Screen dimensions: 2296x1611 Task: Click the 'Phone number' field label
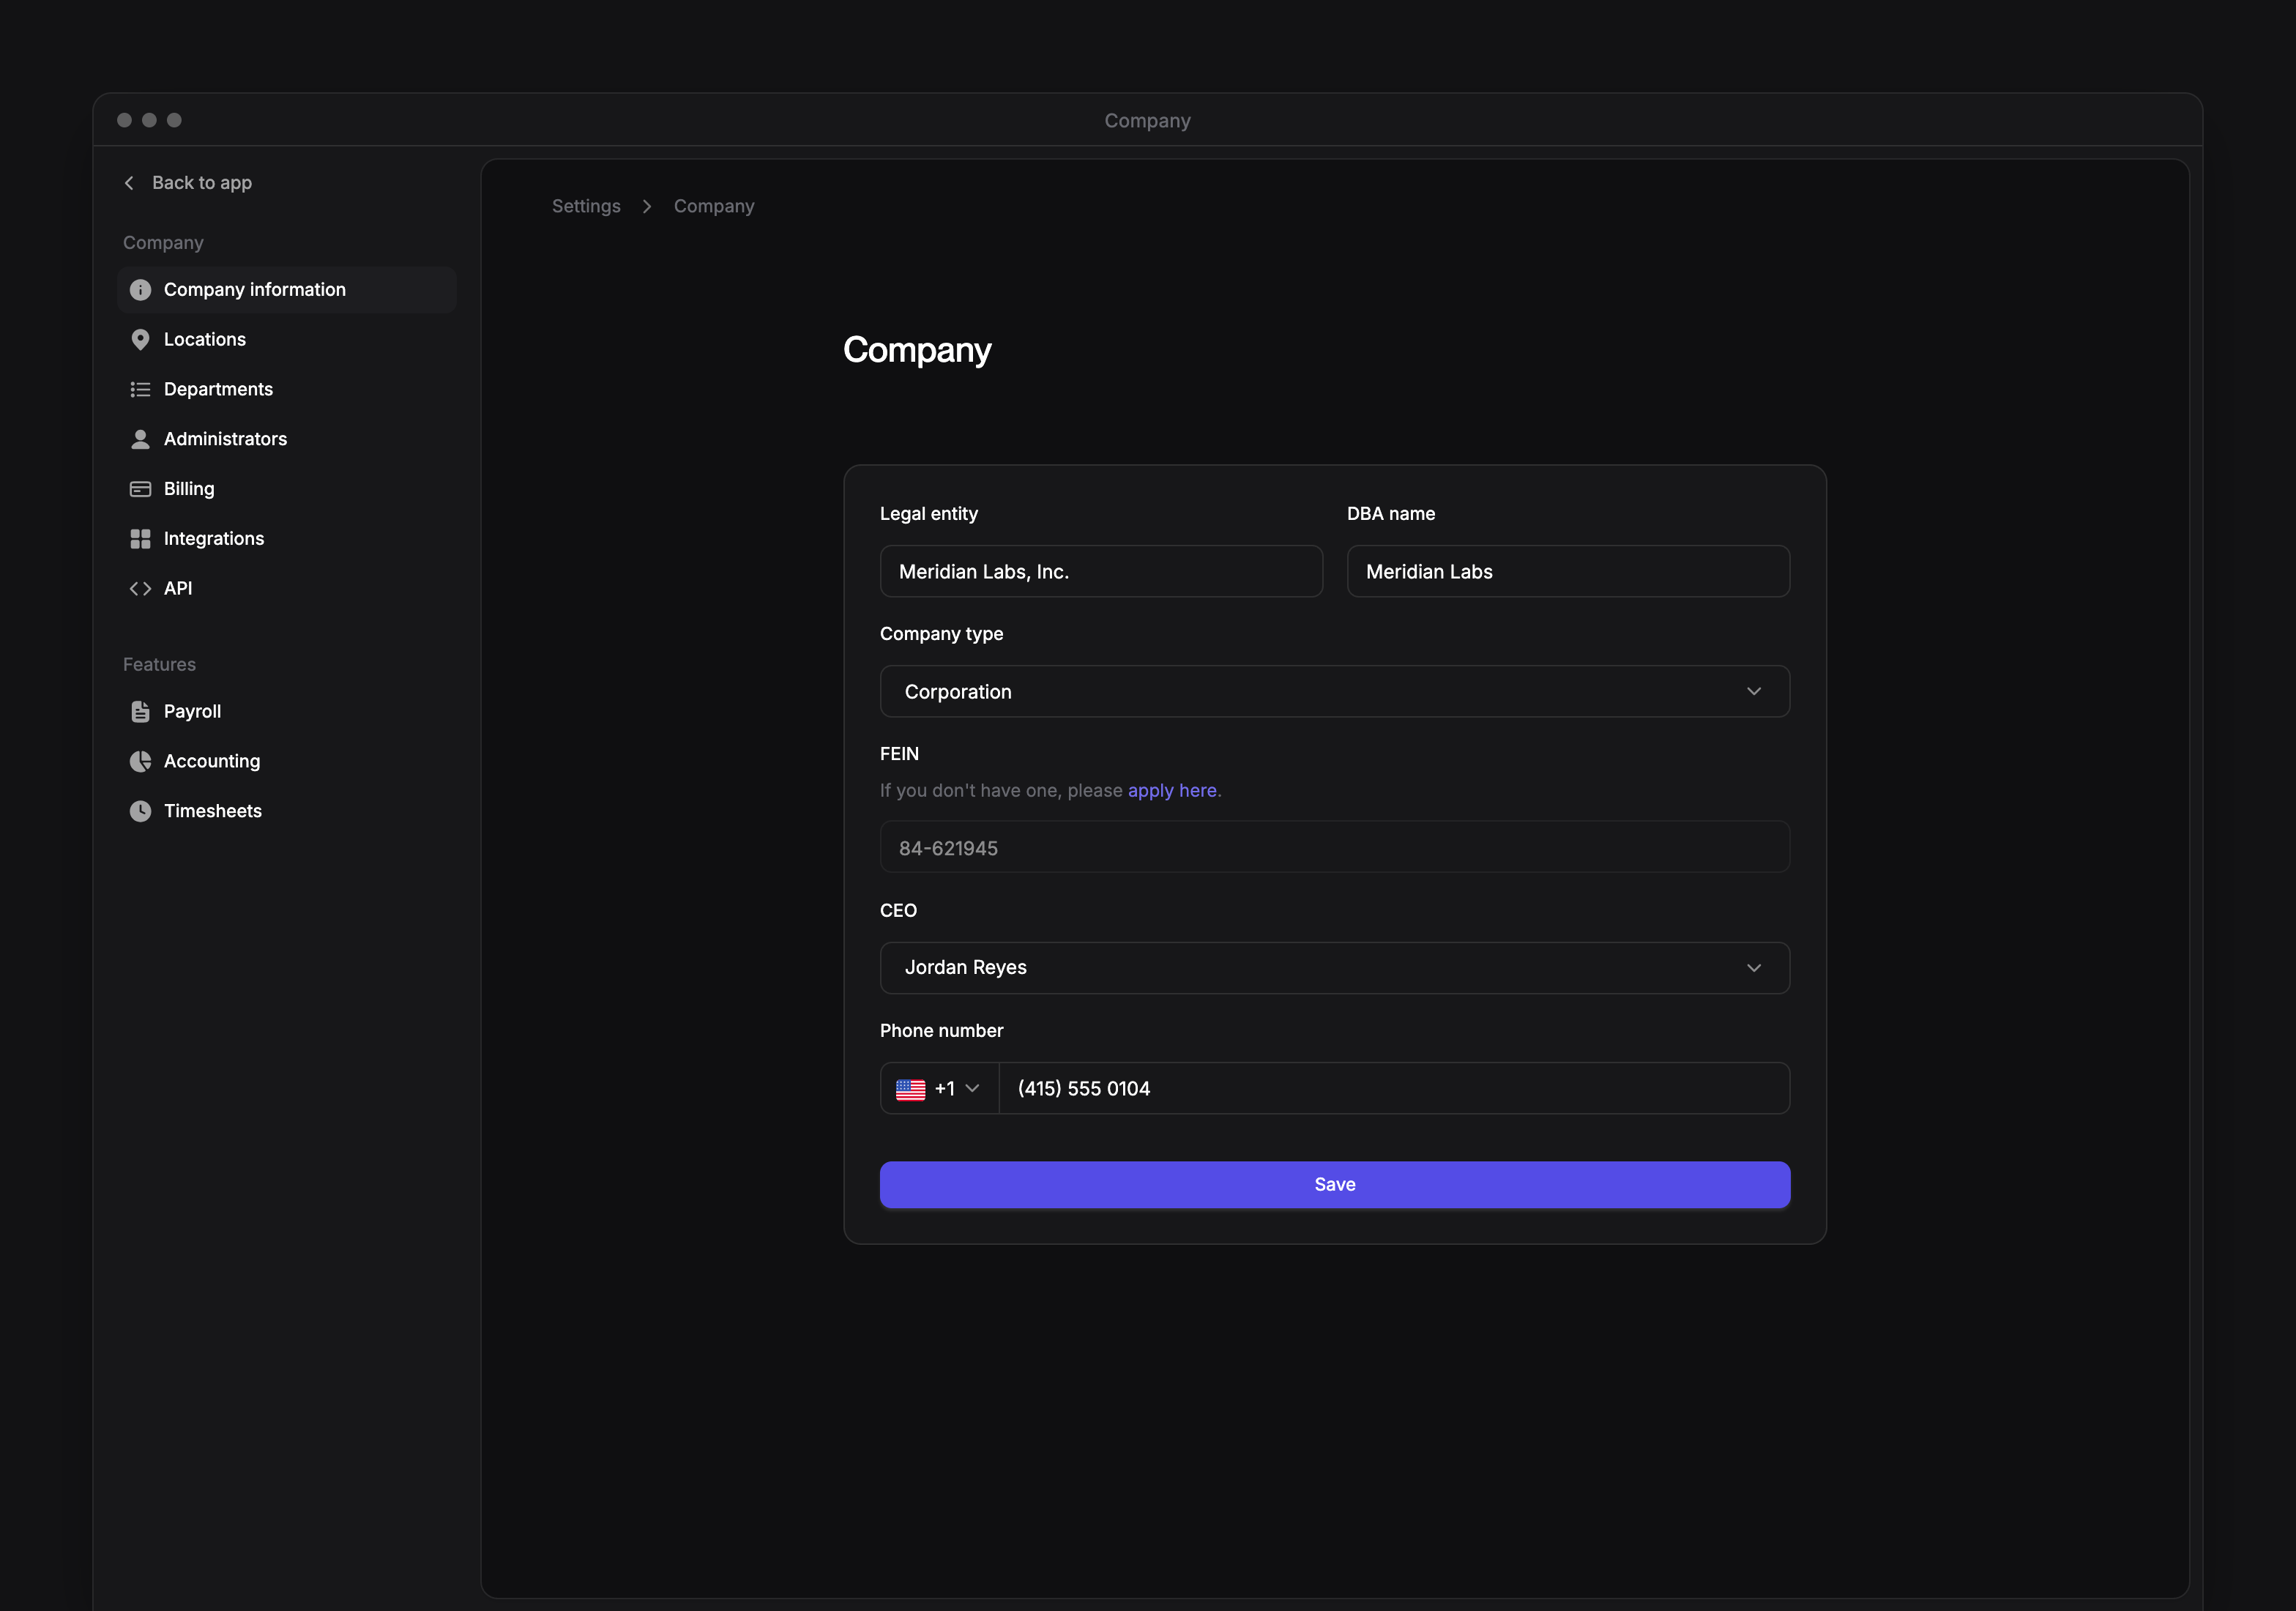[941, 1031]
